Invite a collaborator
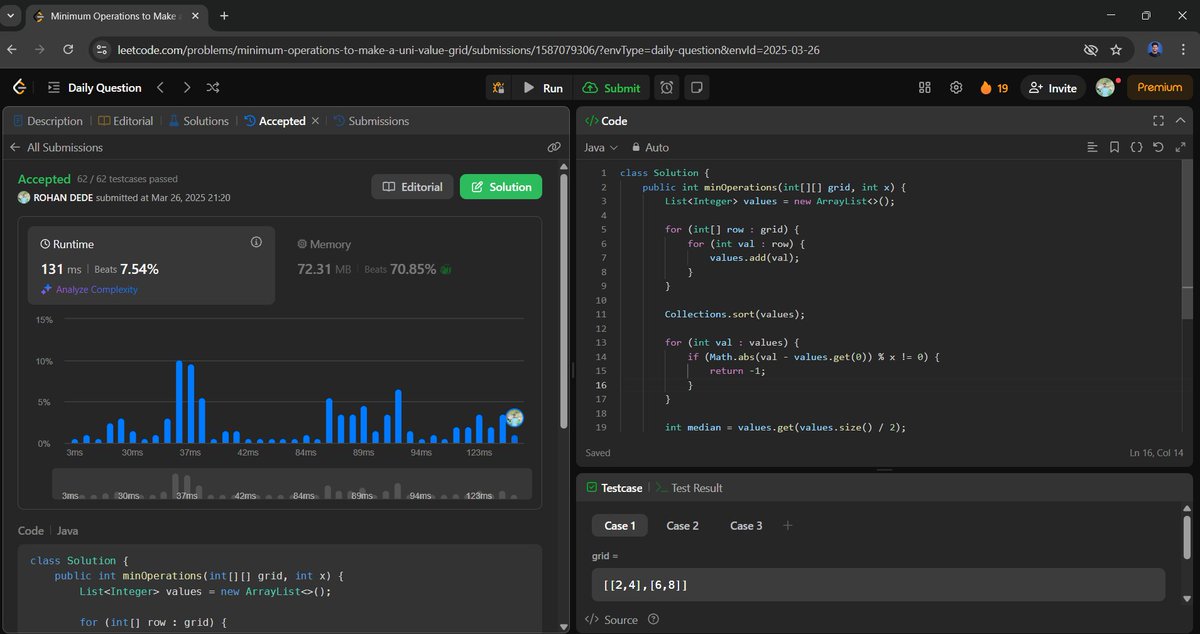The width and height of the screenshot is (1200, 634). coord(1052,88)
